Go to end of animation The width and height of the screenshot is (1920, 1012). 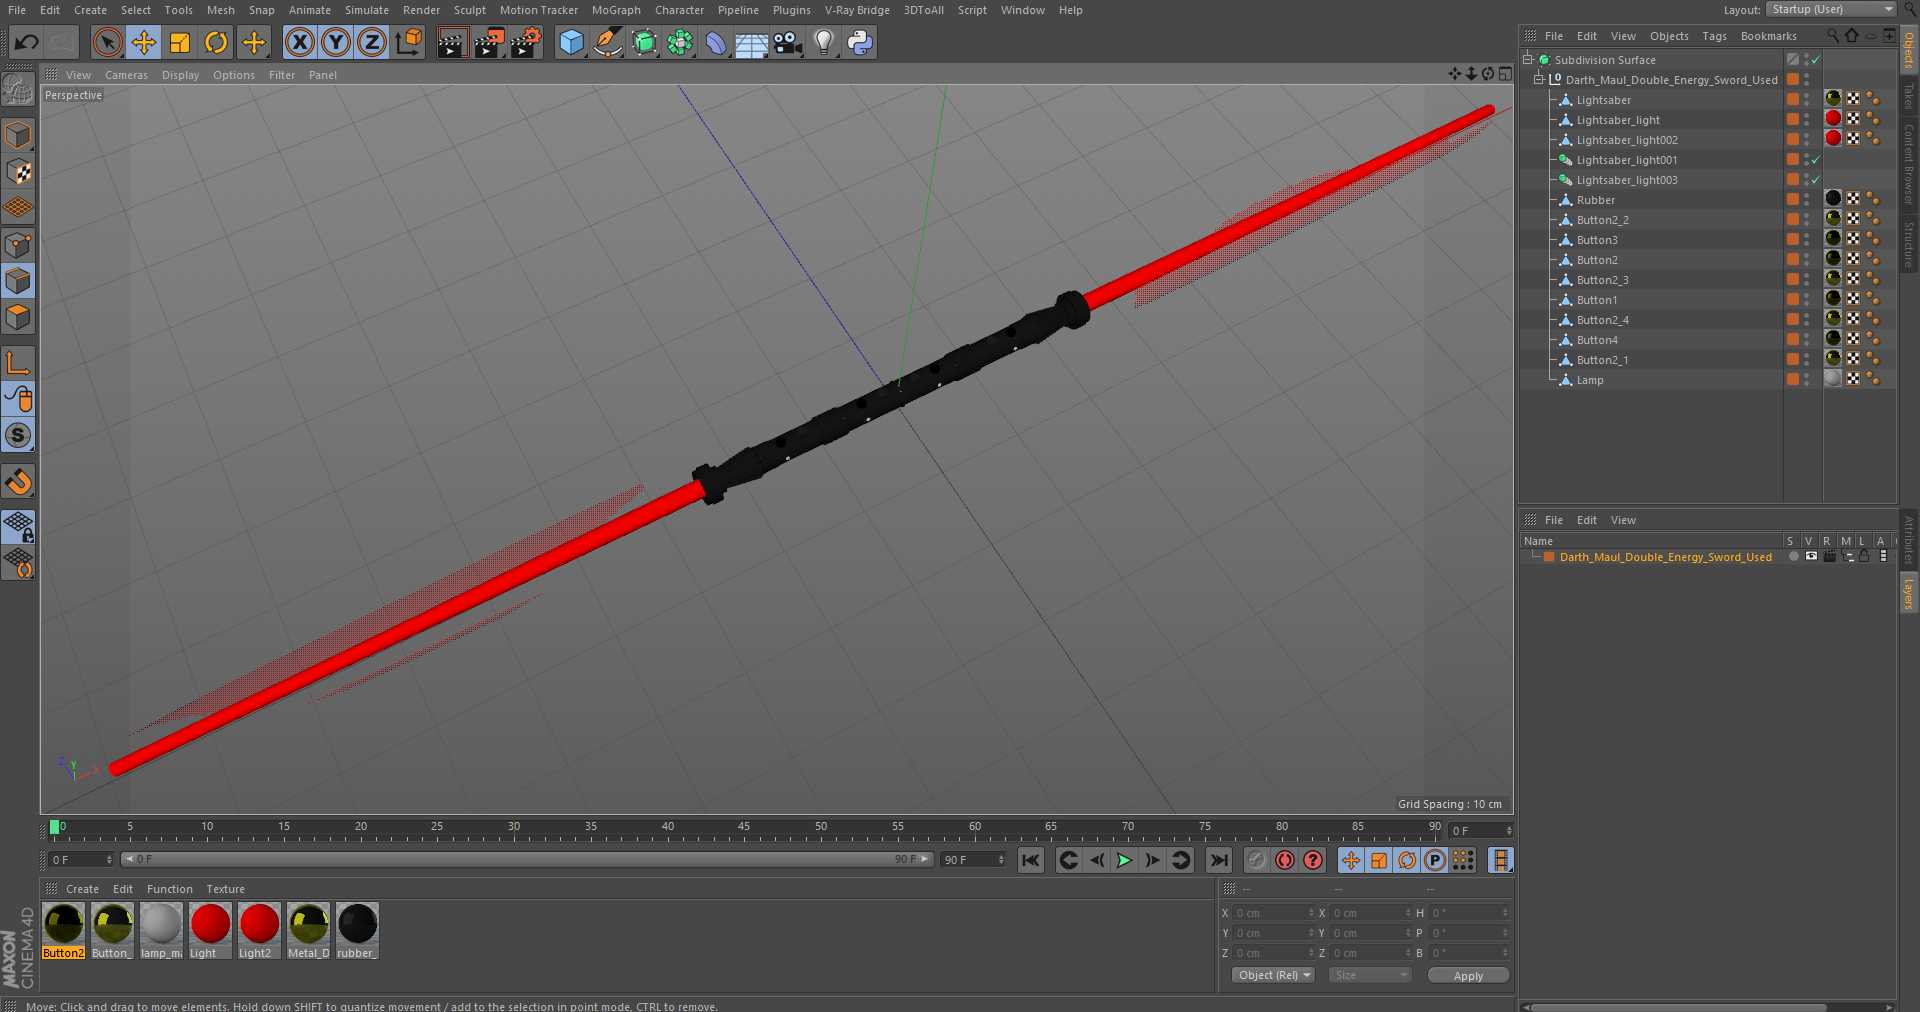[1218, 860]
